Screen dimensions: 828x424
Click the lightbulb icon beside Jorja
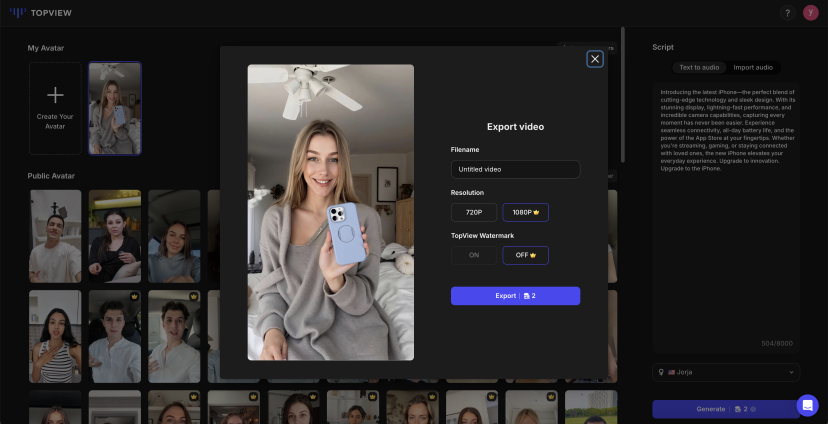[x=661, y=372]
